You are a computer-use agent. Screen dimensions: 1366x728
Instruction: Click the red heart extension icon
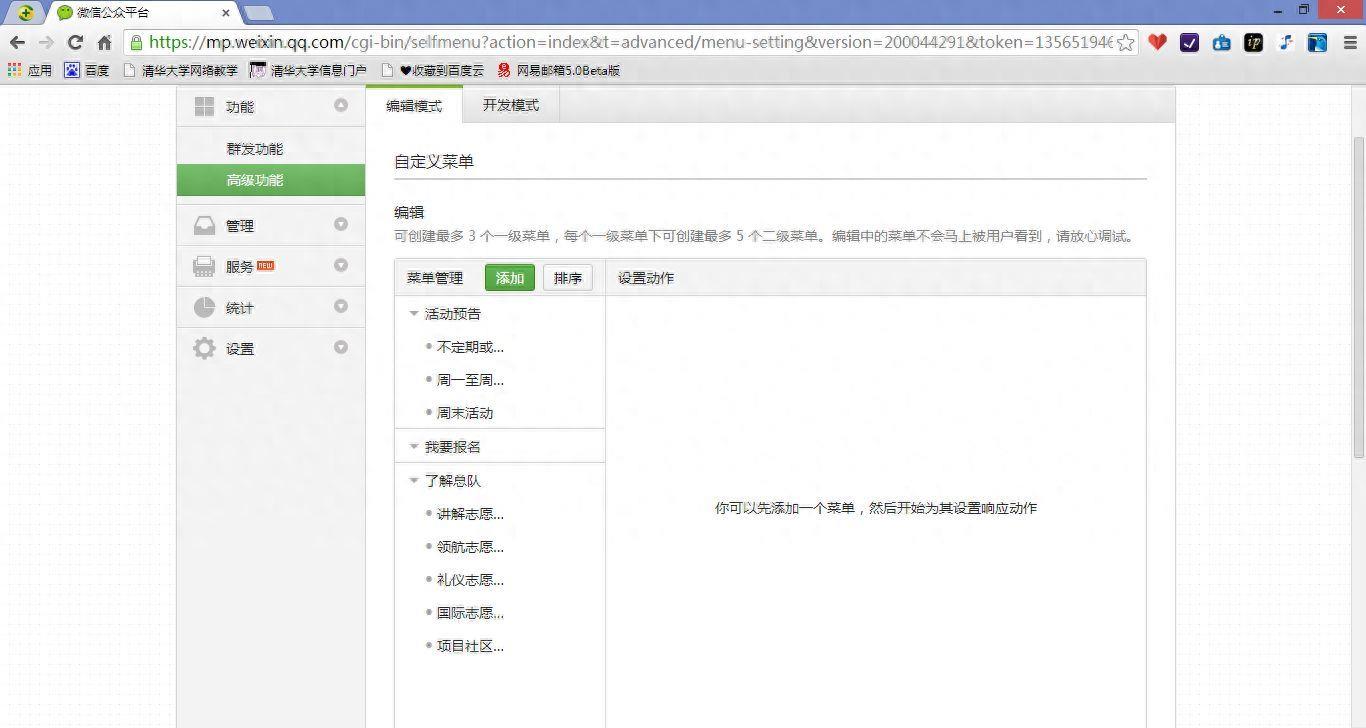[x=1157, y=42]
